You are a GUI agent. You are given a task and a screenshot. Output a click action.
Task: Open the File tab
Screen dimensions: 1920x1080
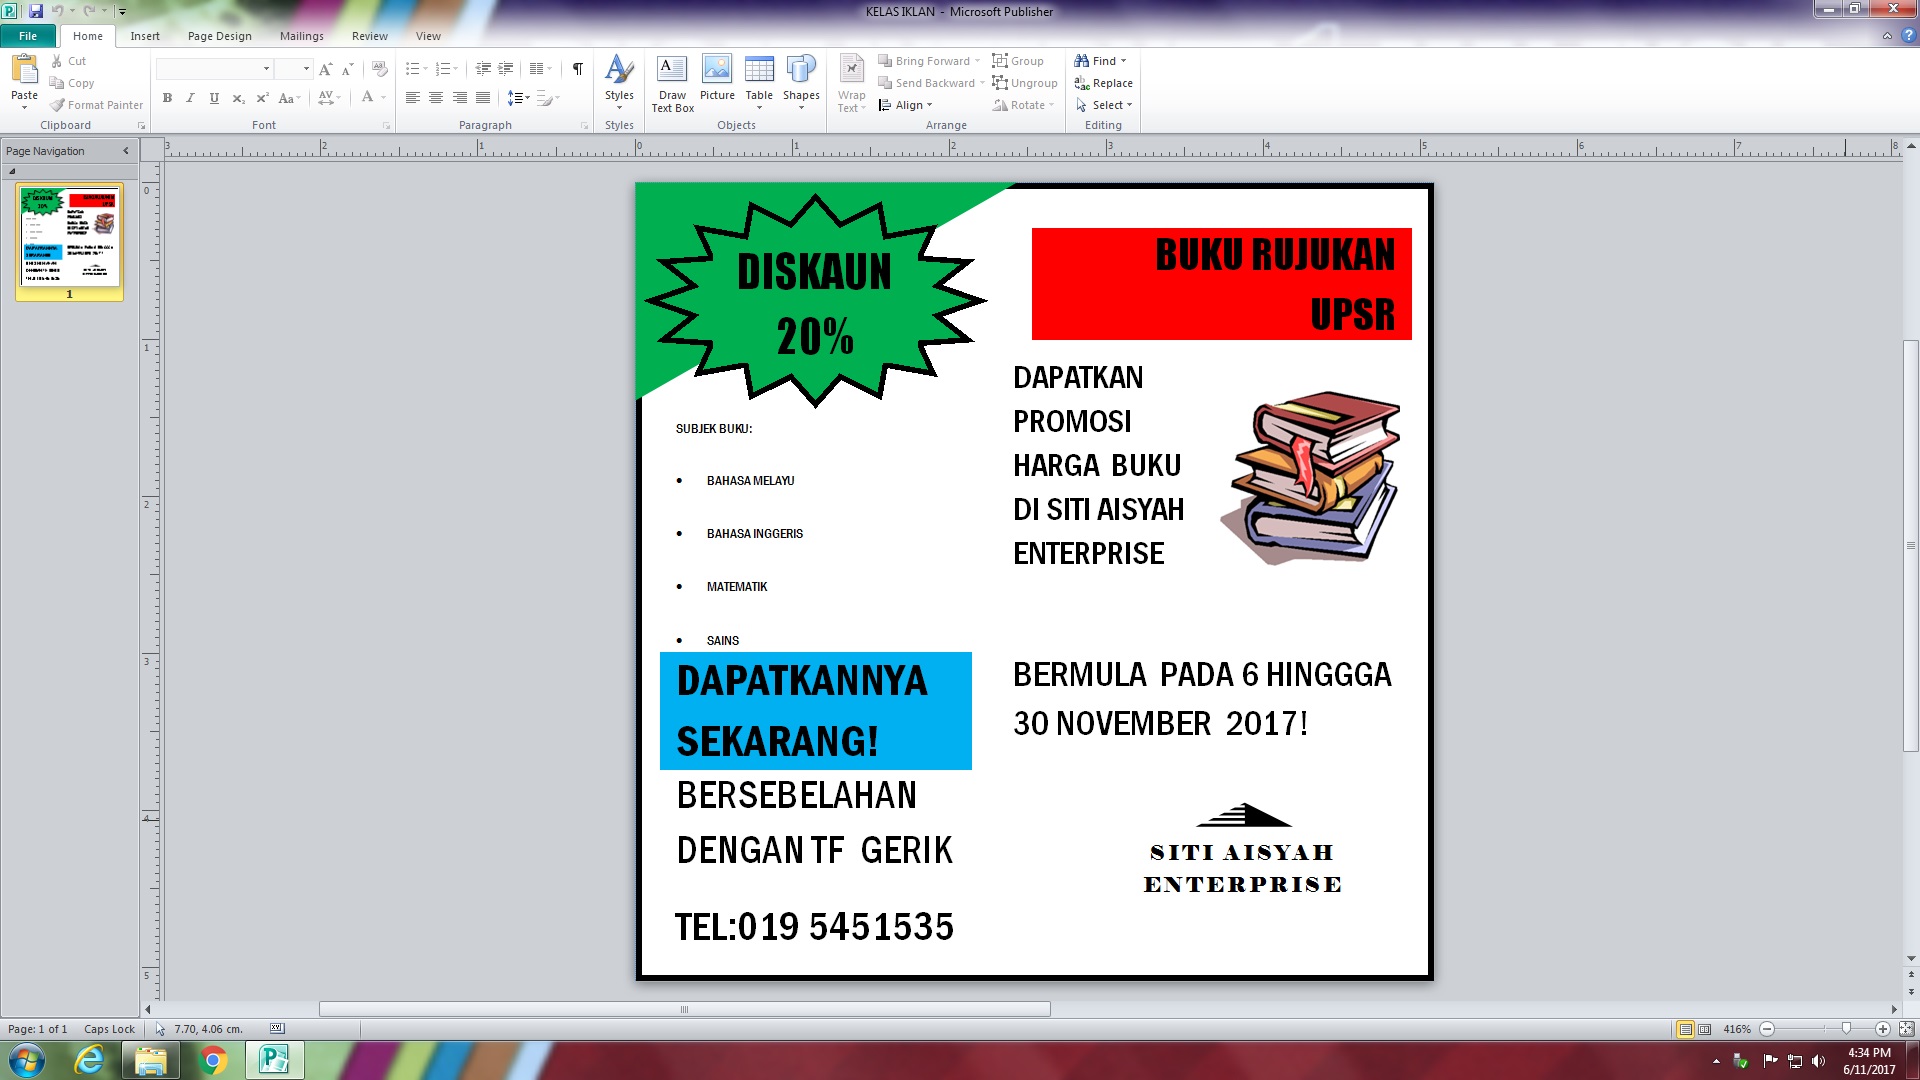coord(28,36)
